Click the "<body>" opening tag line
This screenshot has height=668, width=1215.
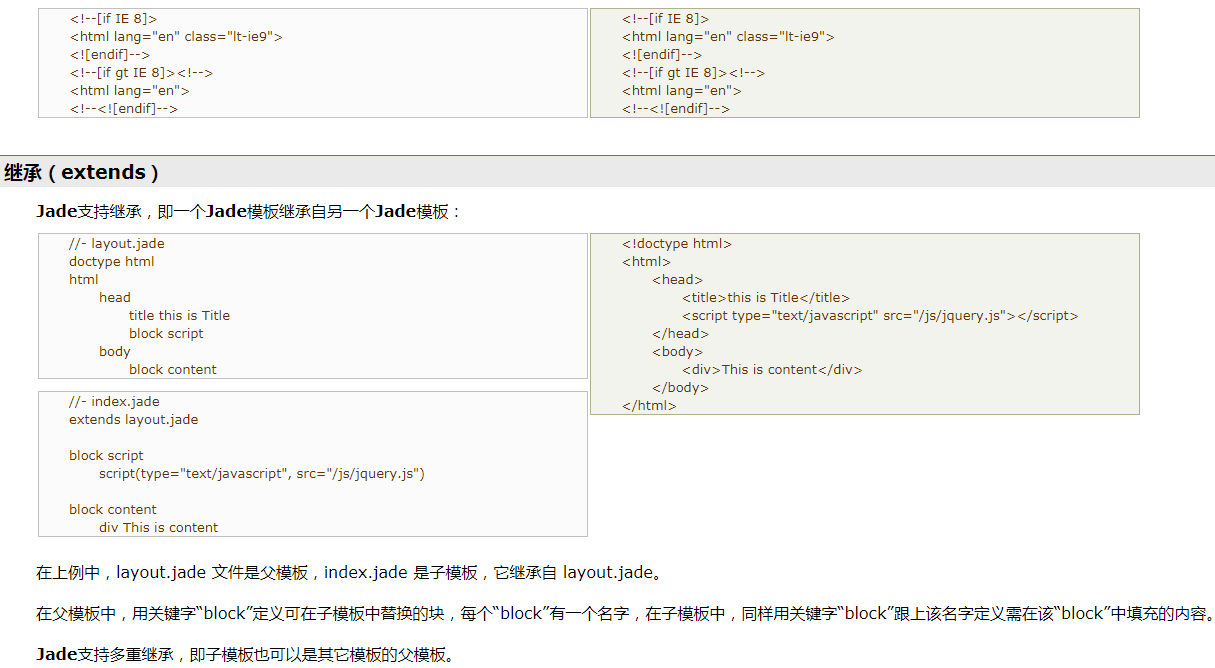click(x=677, y=351)
